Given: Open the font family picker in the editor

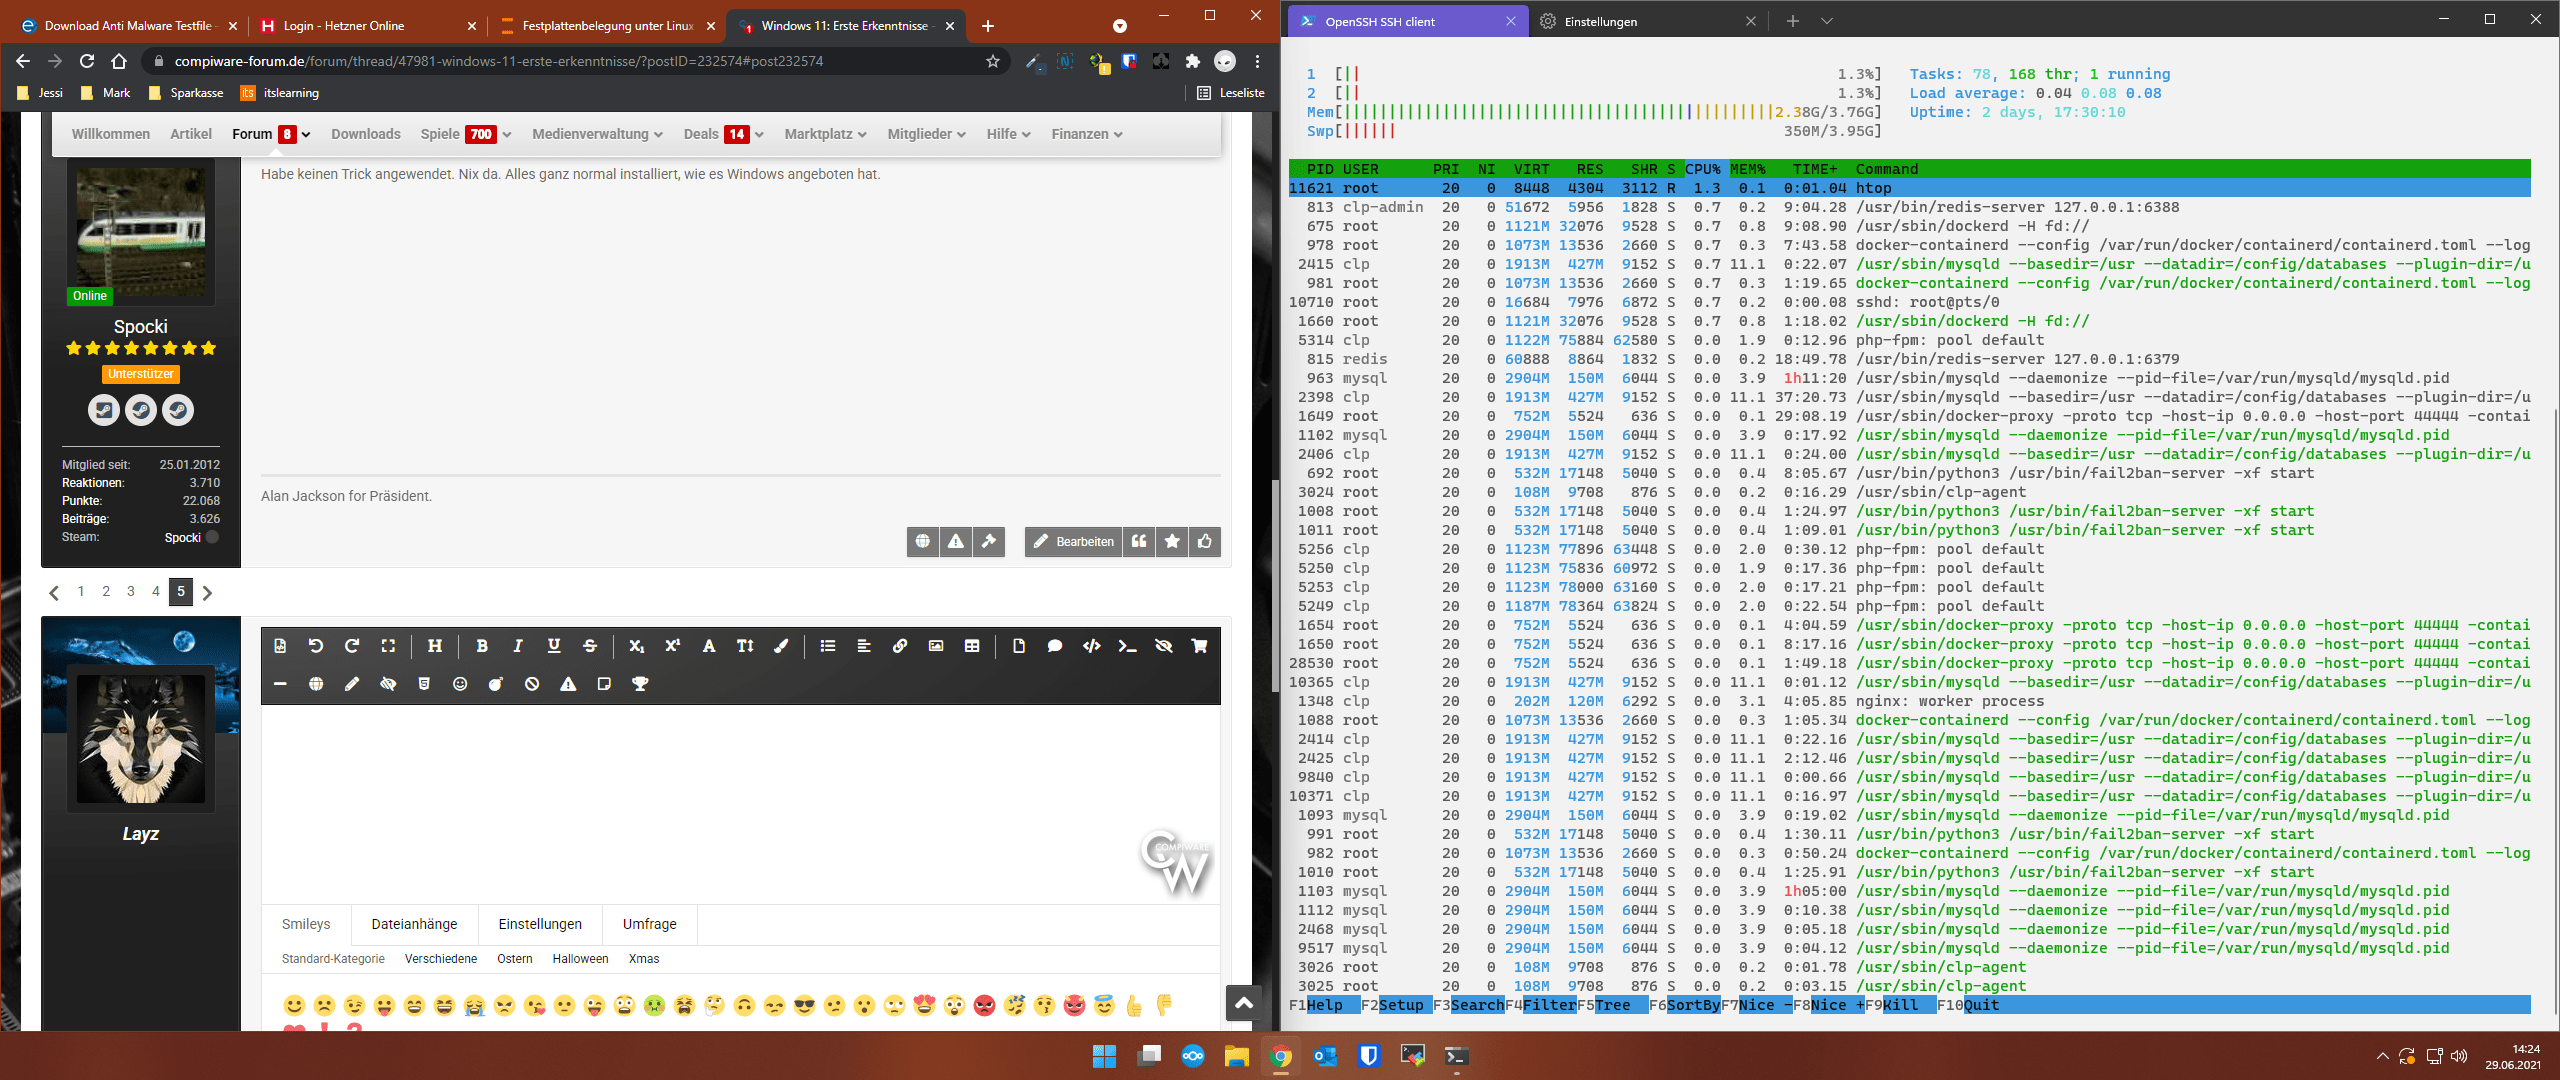Looking at the screenshot, I should [709, 646].
